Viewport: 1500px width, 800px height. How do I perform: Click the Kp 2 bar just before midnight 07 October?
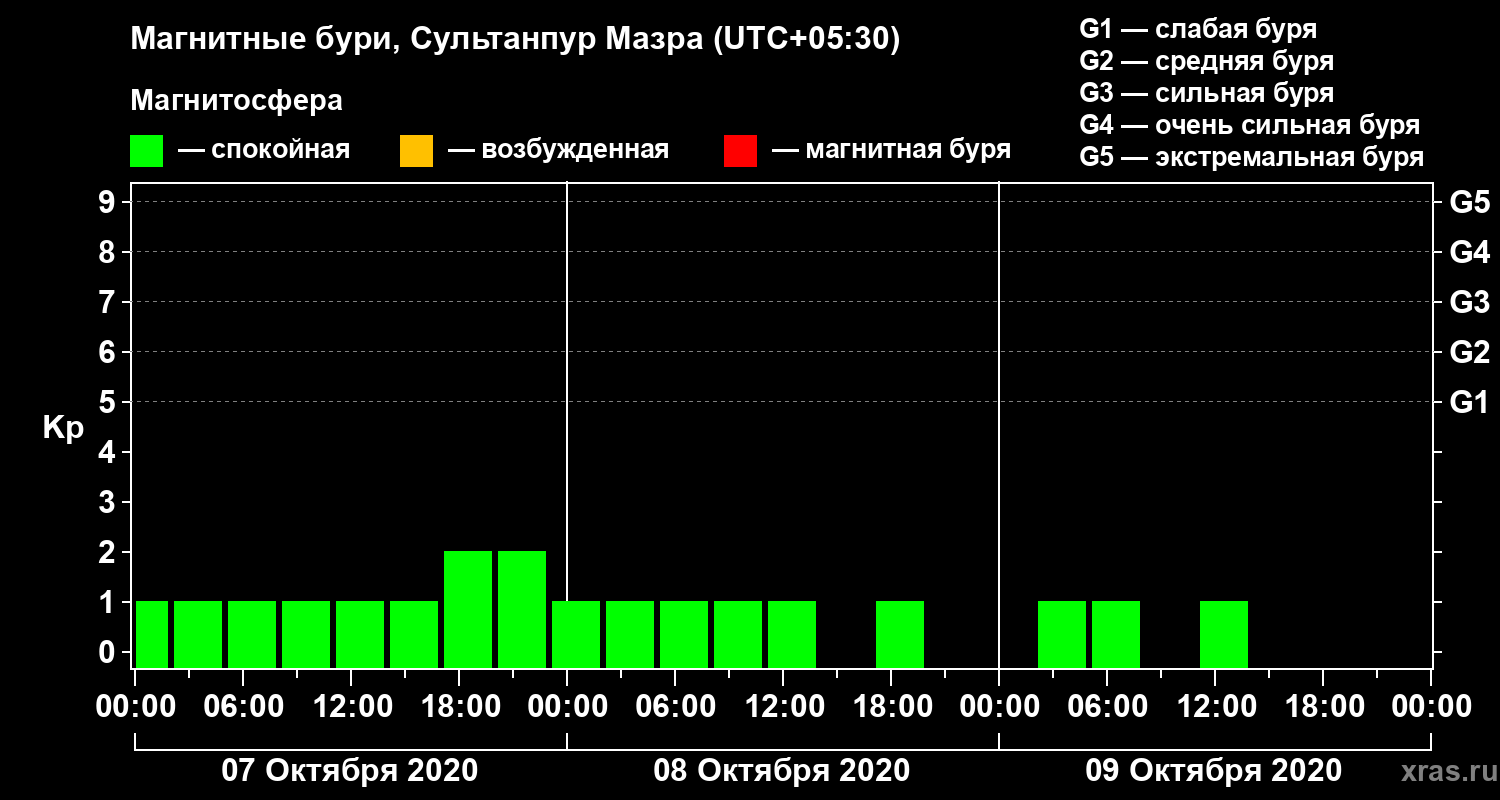pyautogui.click(x=522, y=609)
